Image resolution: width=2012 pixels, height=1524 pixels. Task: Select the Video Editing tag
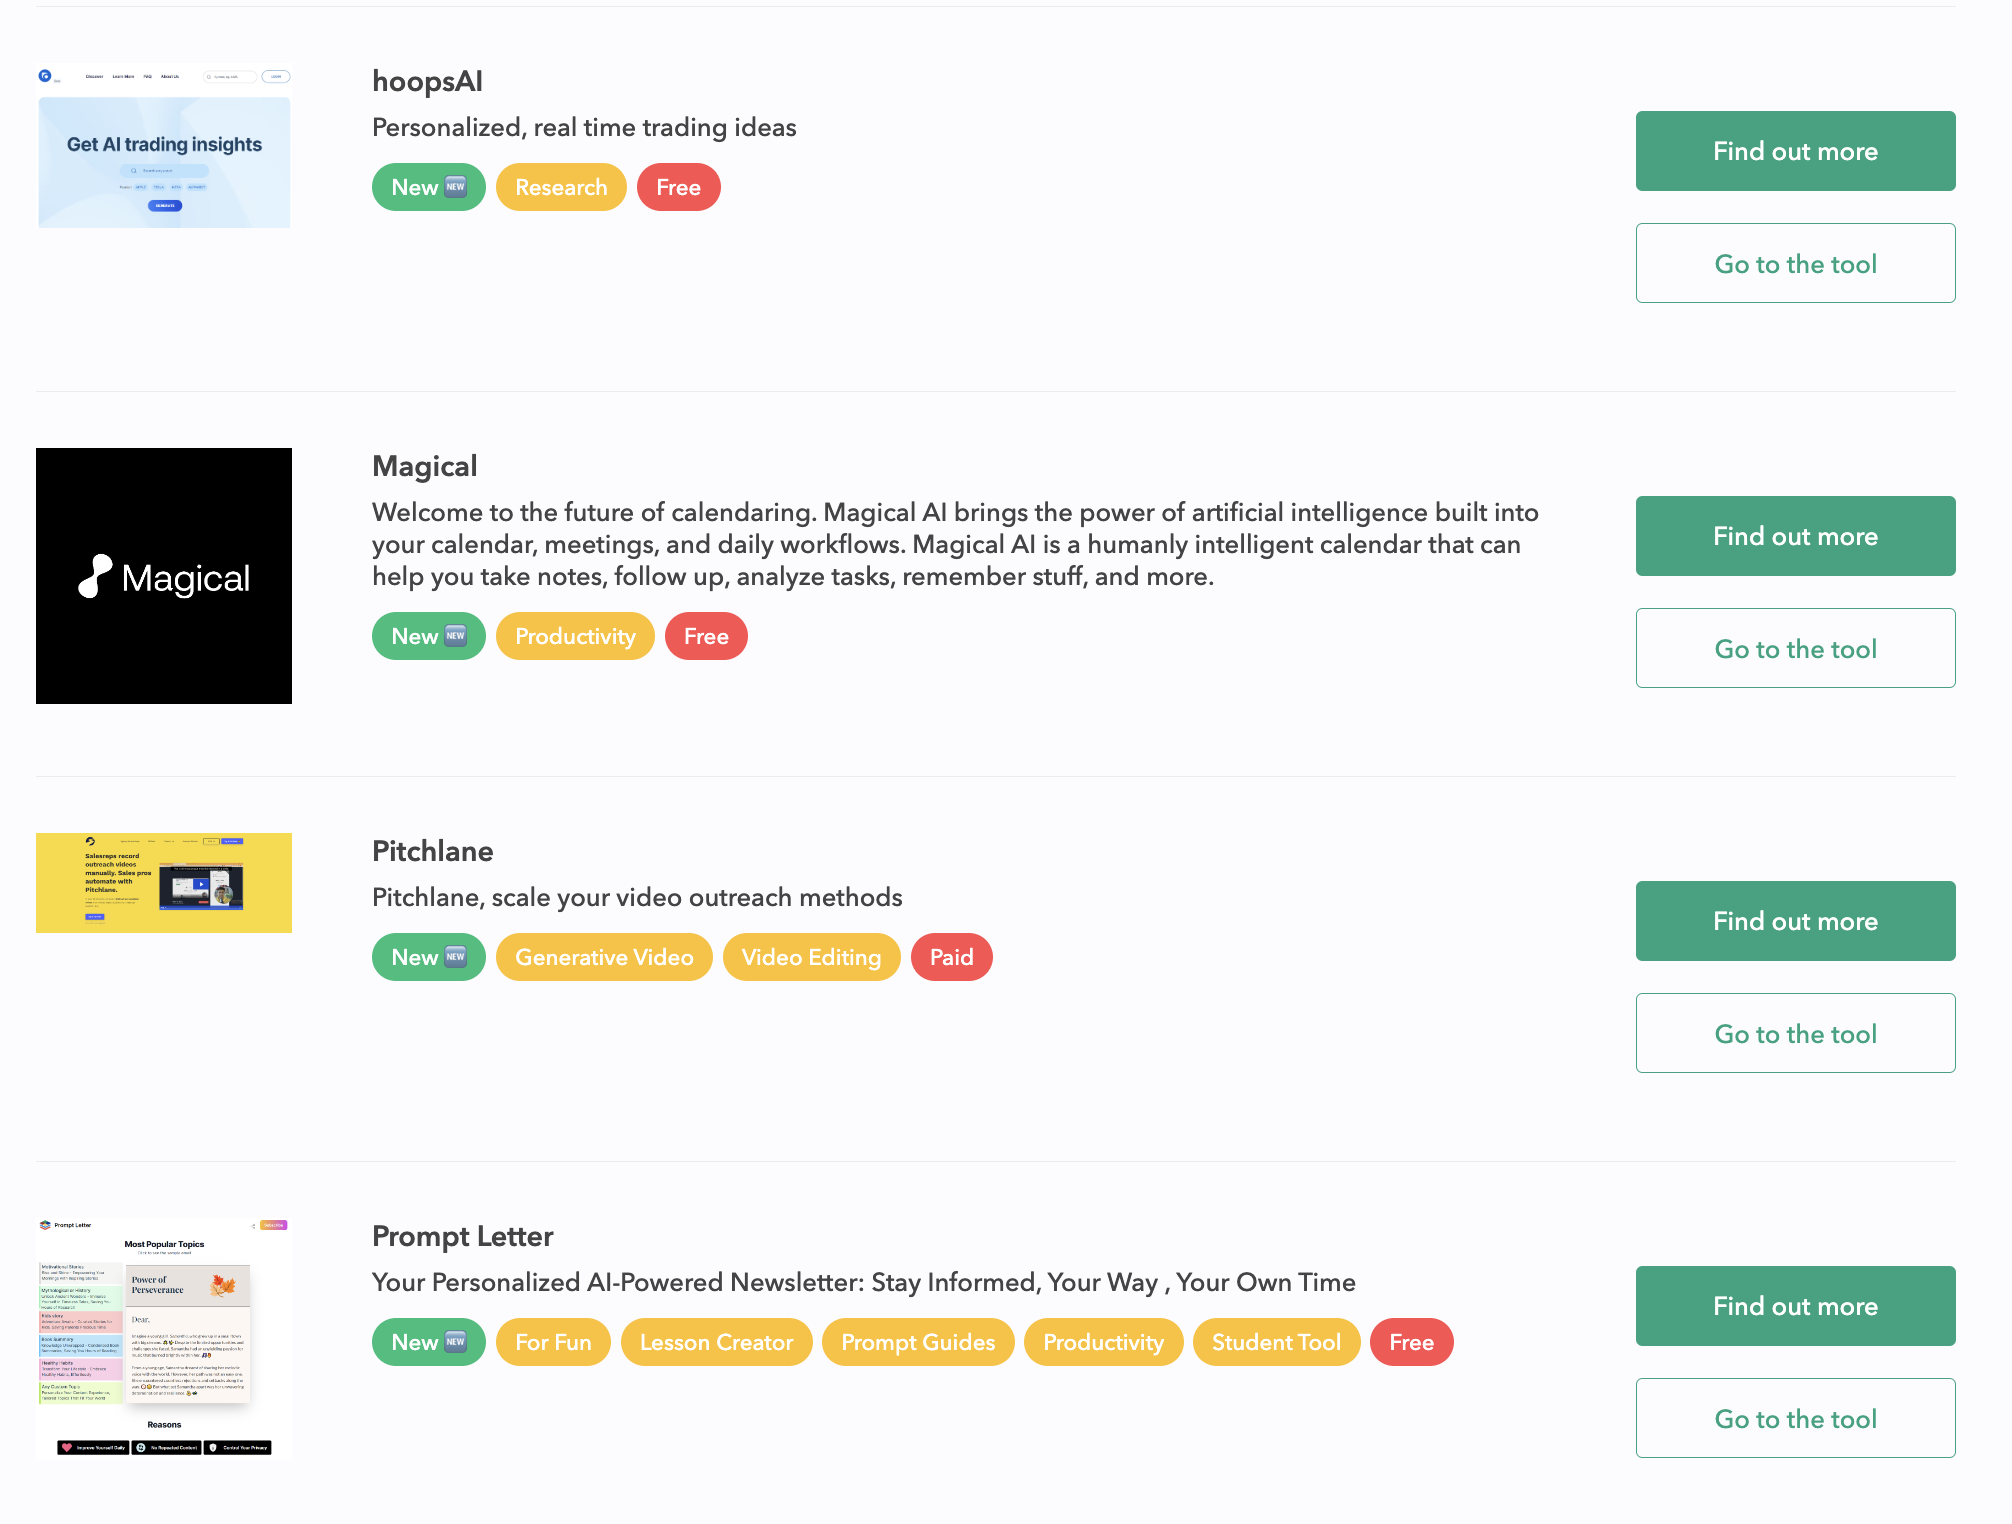(x=811, y=957)
